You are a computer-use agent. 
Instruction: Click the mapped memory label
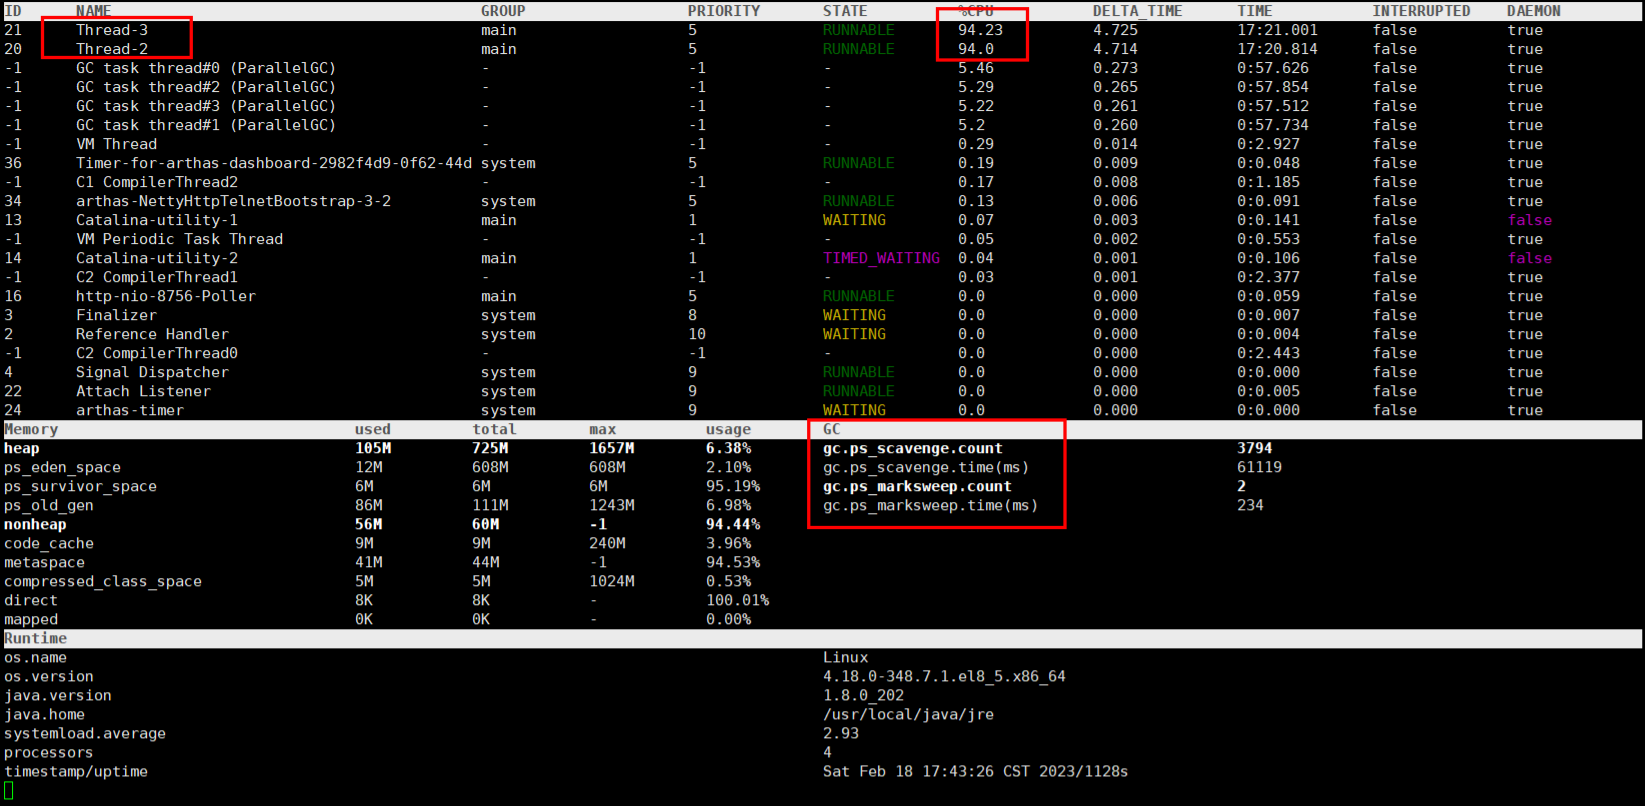[31, 619]
